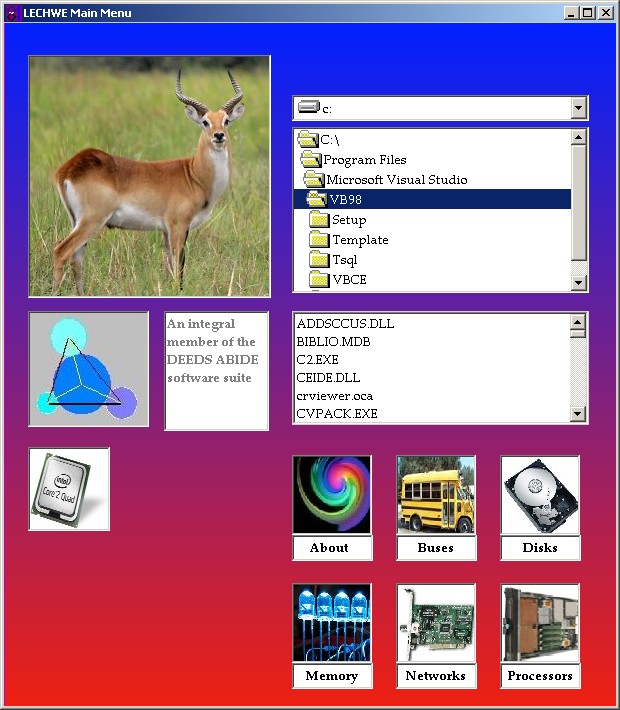Open the Buses button
620x710 pixels.
[437, 548]
